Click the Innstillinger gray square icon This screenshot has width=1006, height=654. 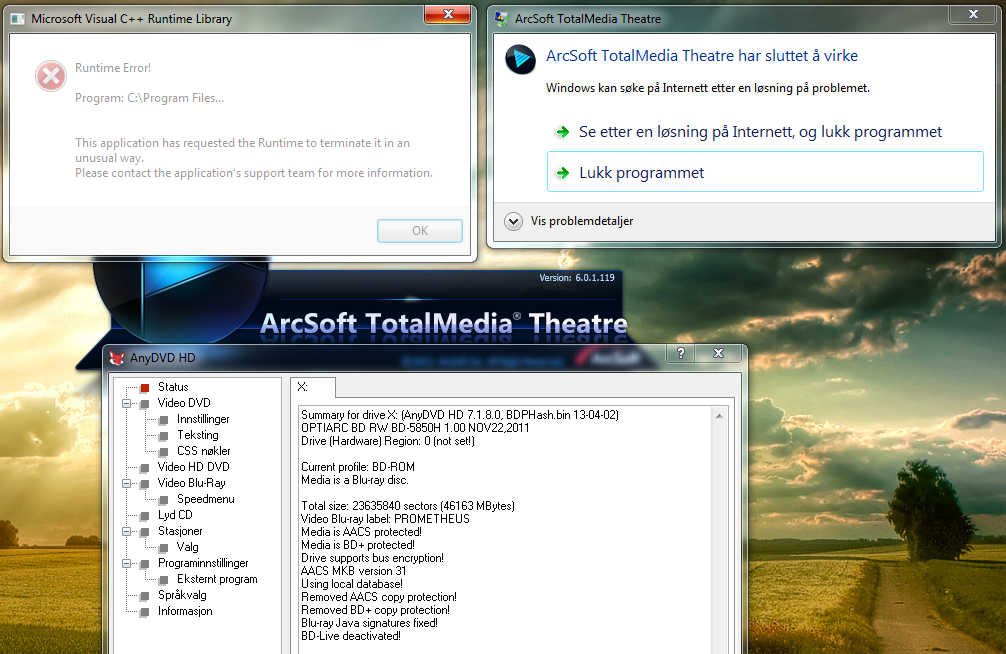pos(164,420)
